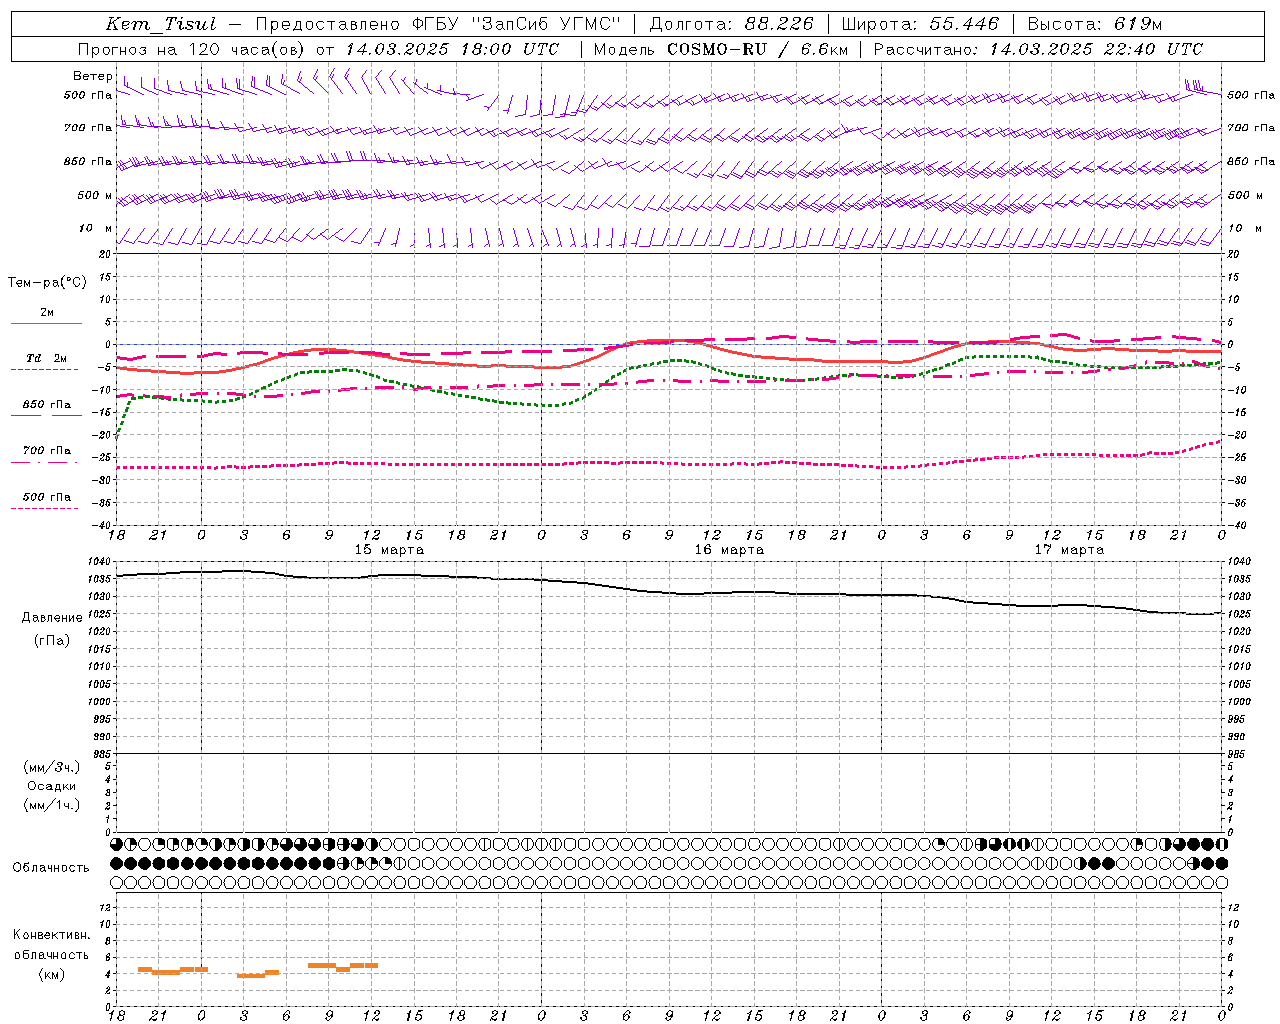
Task: Click the 700 гПа entry in the temperature legend
Action: click(46, 450)
